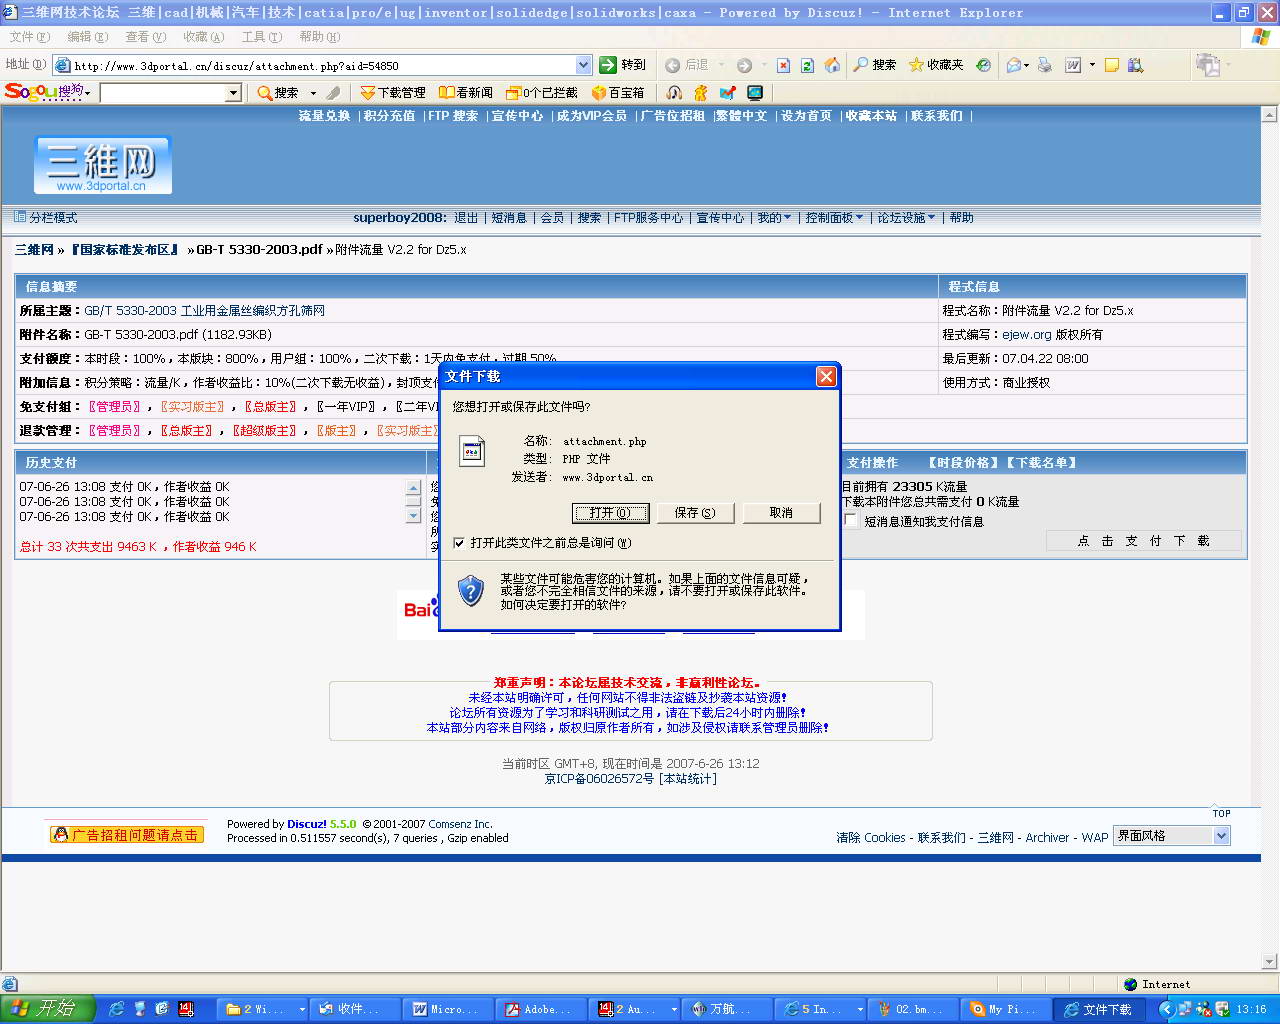This screenshot has height=1024, width=1280.
Task: Click the TOP link at page bottom
Action: click(x=1221, y=814)
